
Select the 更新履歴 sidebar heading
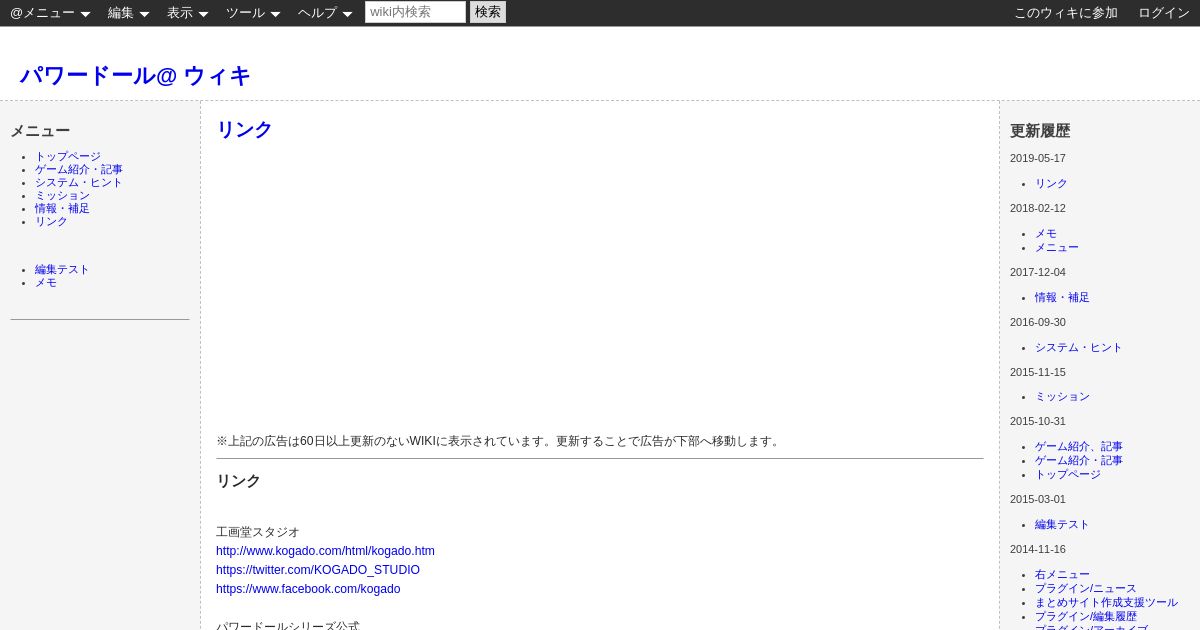coord(1040,131)
